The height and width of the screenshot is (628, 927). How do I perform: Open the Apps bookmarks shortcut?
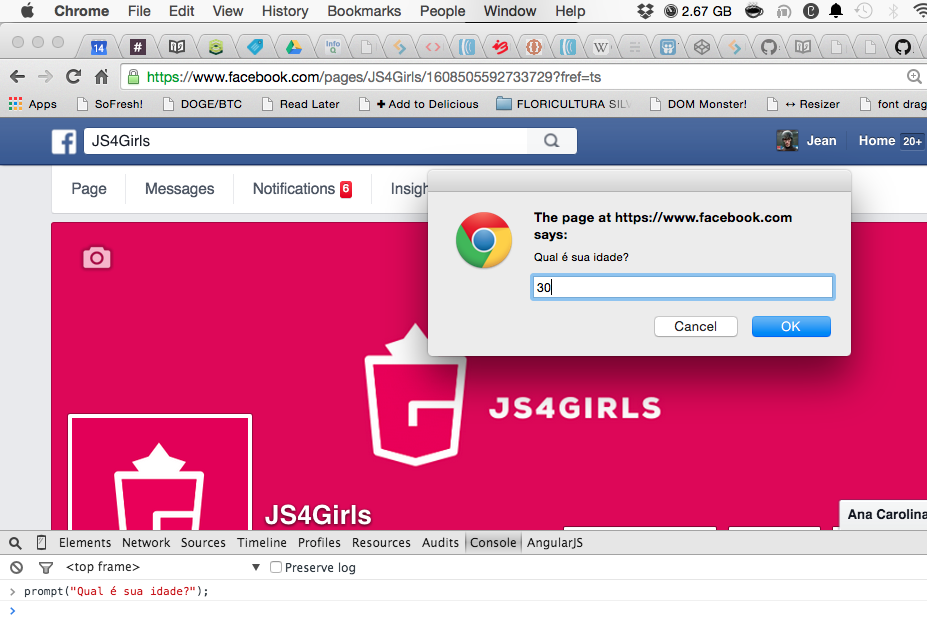(33, 104)
